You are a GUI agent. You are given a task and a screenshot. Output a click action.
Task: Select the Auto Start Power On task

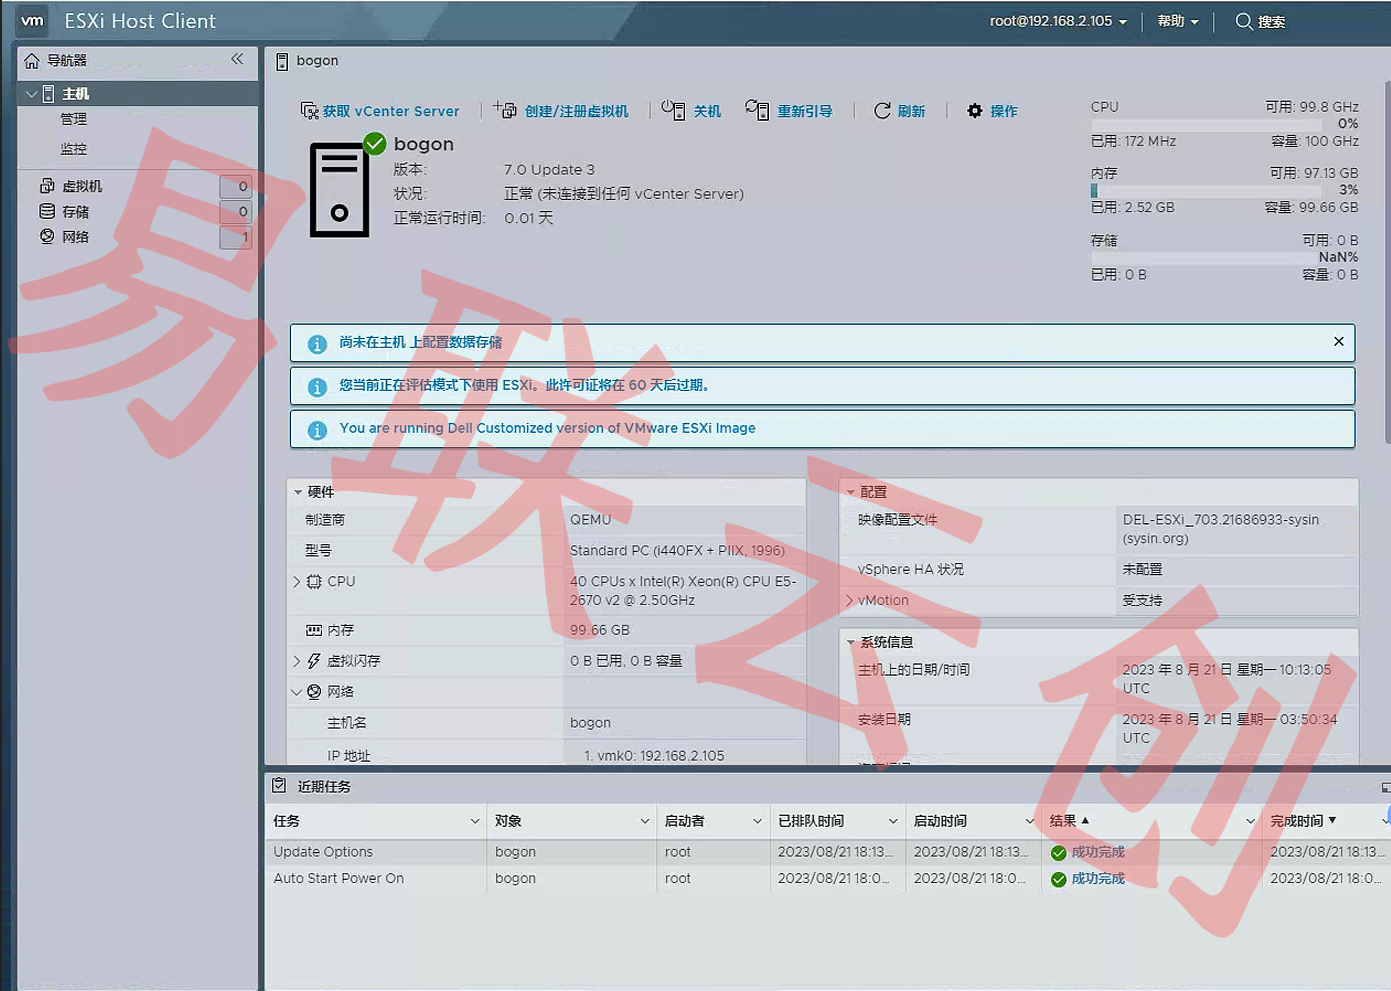pyautogui.click(x=826, y=878)
